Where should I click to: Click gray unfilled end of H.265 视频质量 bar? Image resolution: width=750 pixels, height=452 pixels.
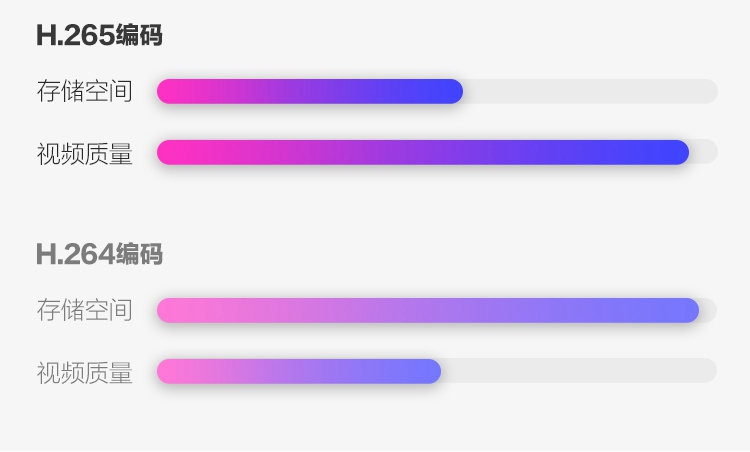coord(704,152)
